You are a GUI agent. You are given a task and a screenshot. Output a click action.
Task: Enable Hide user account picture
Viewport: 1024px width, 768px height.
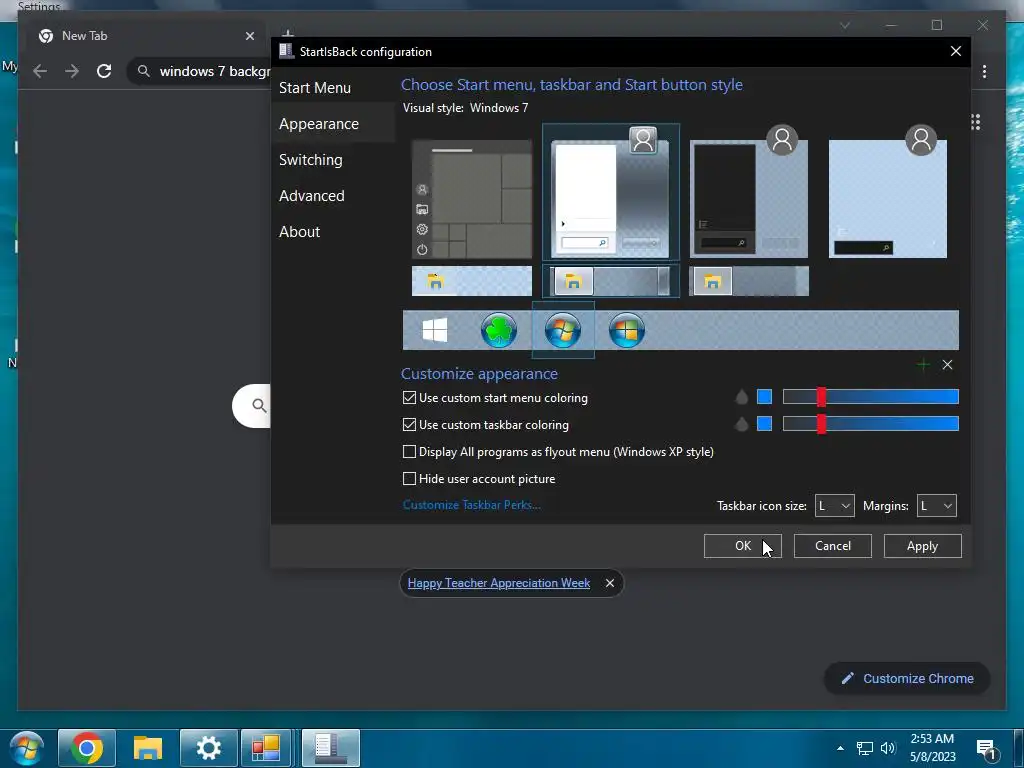click(x=409, y=479)
